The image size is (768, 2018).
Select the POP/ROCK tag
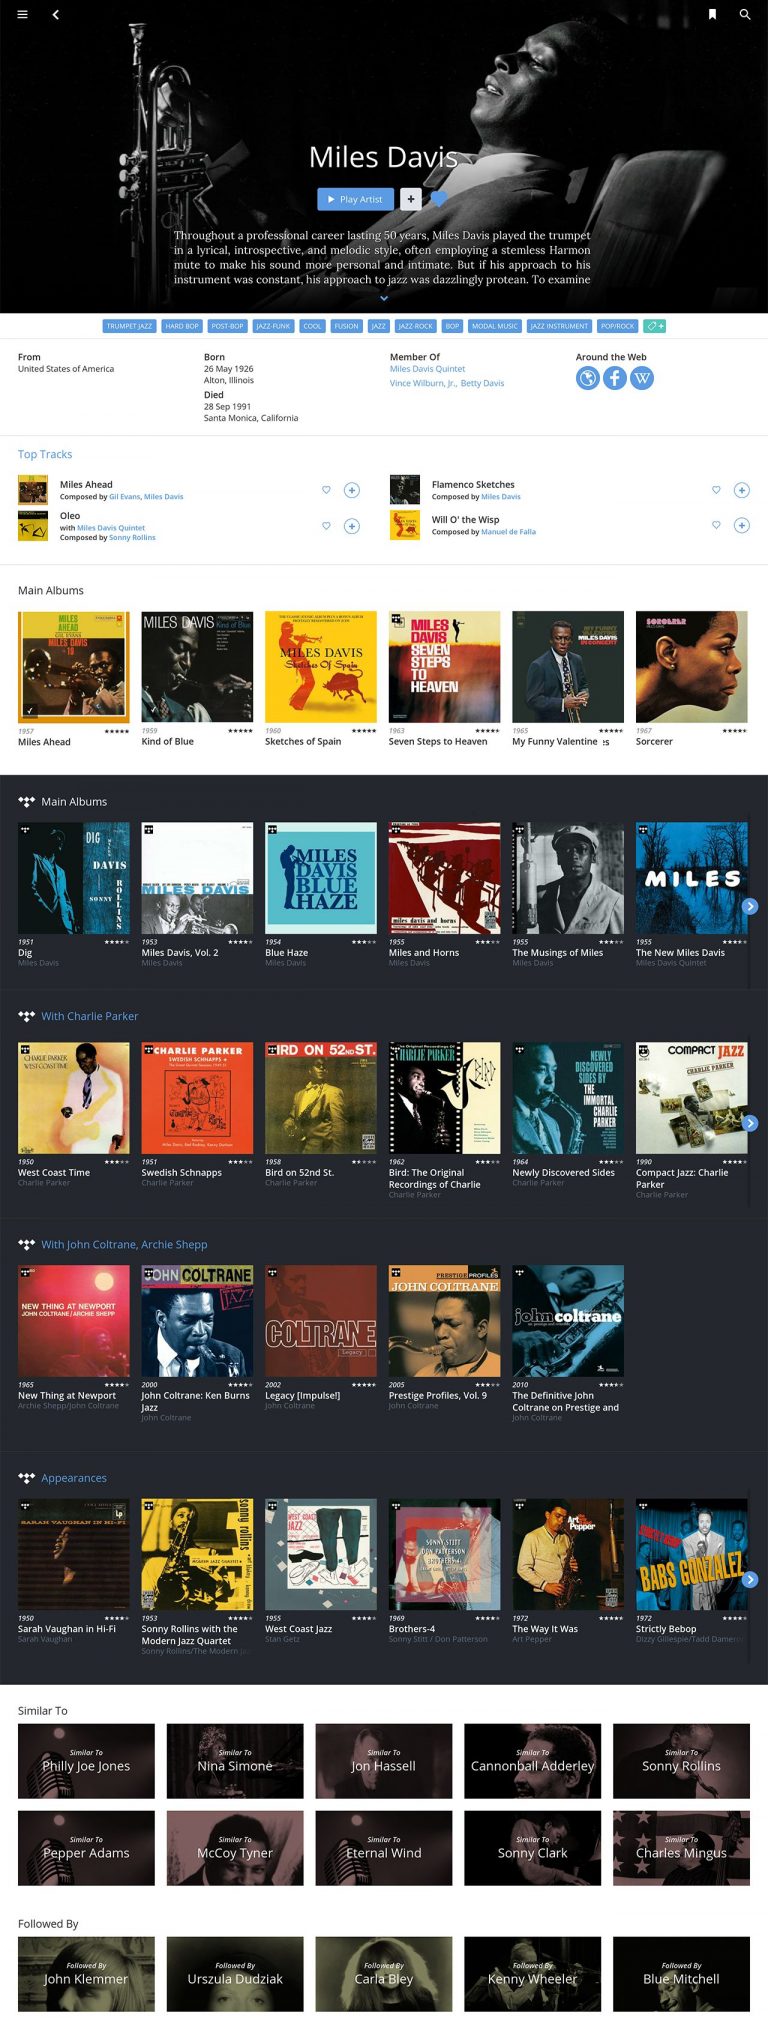(x=617, y=326)
